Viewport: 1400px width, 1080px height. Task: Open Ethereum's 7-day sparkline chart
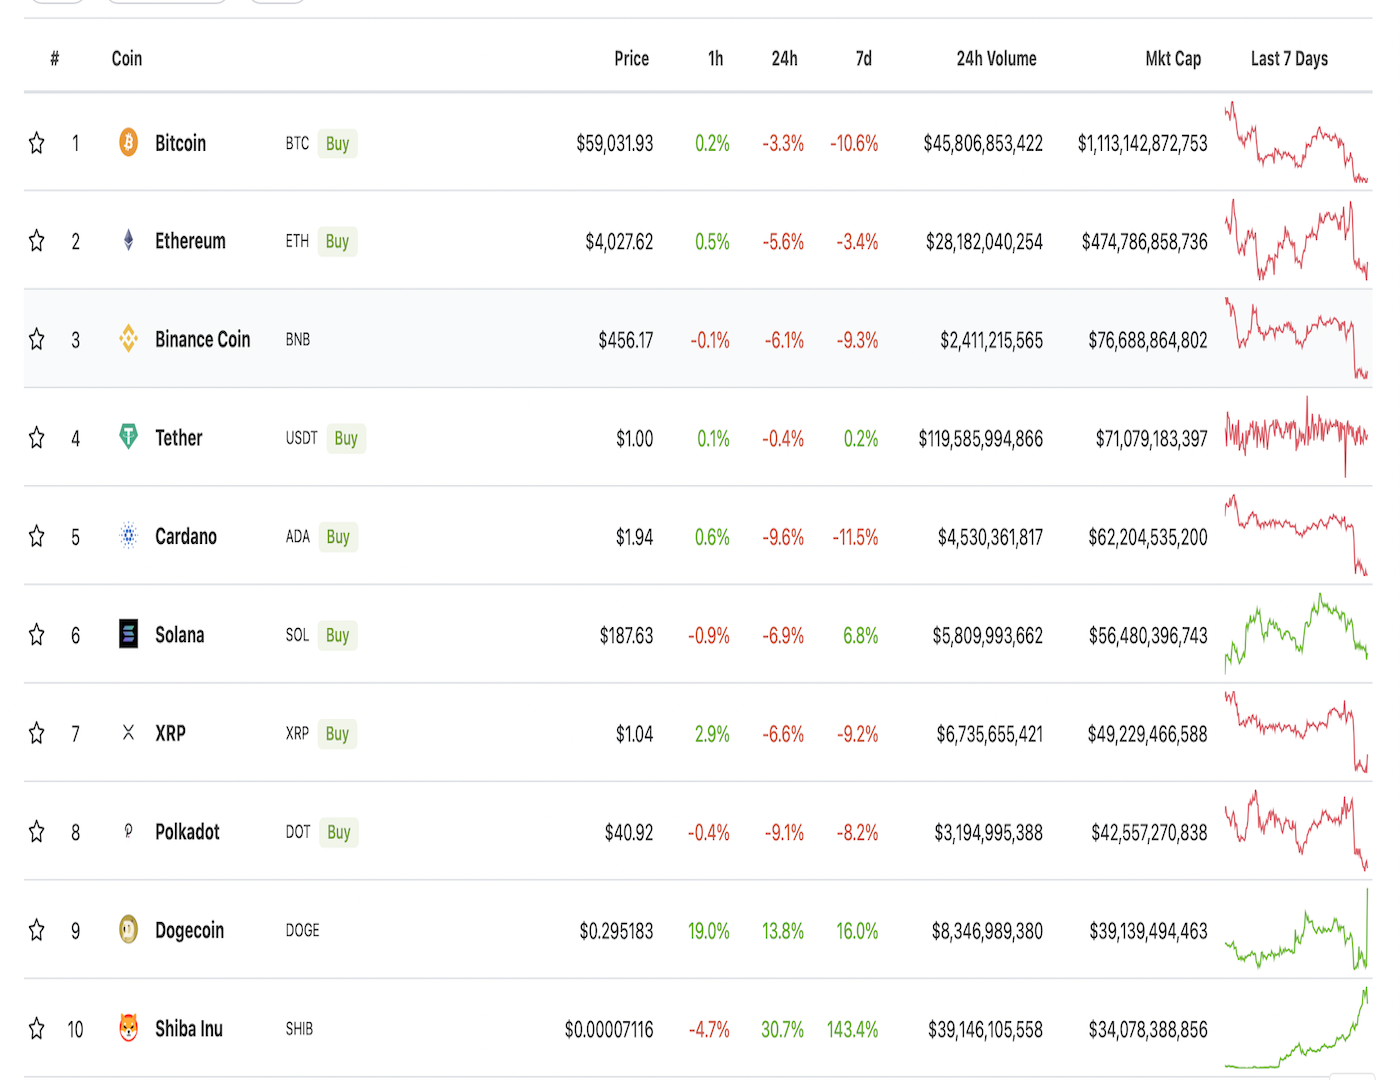point(1296,240)
